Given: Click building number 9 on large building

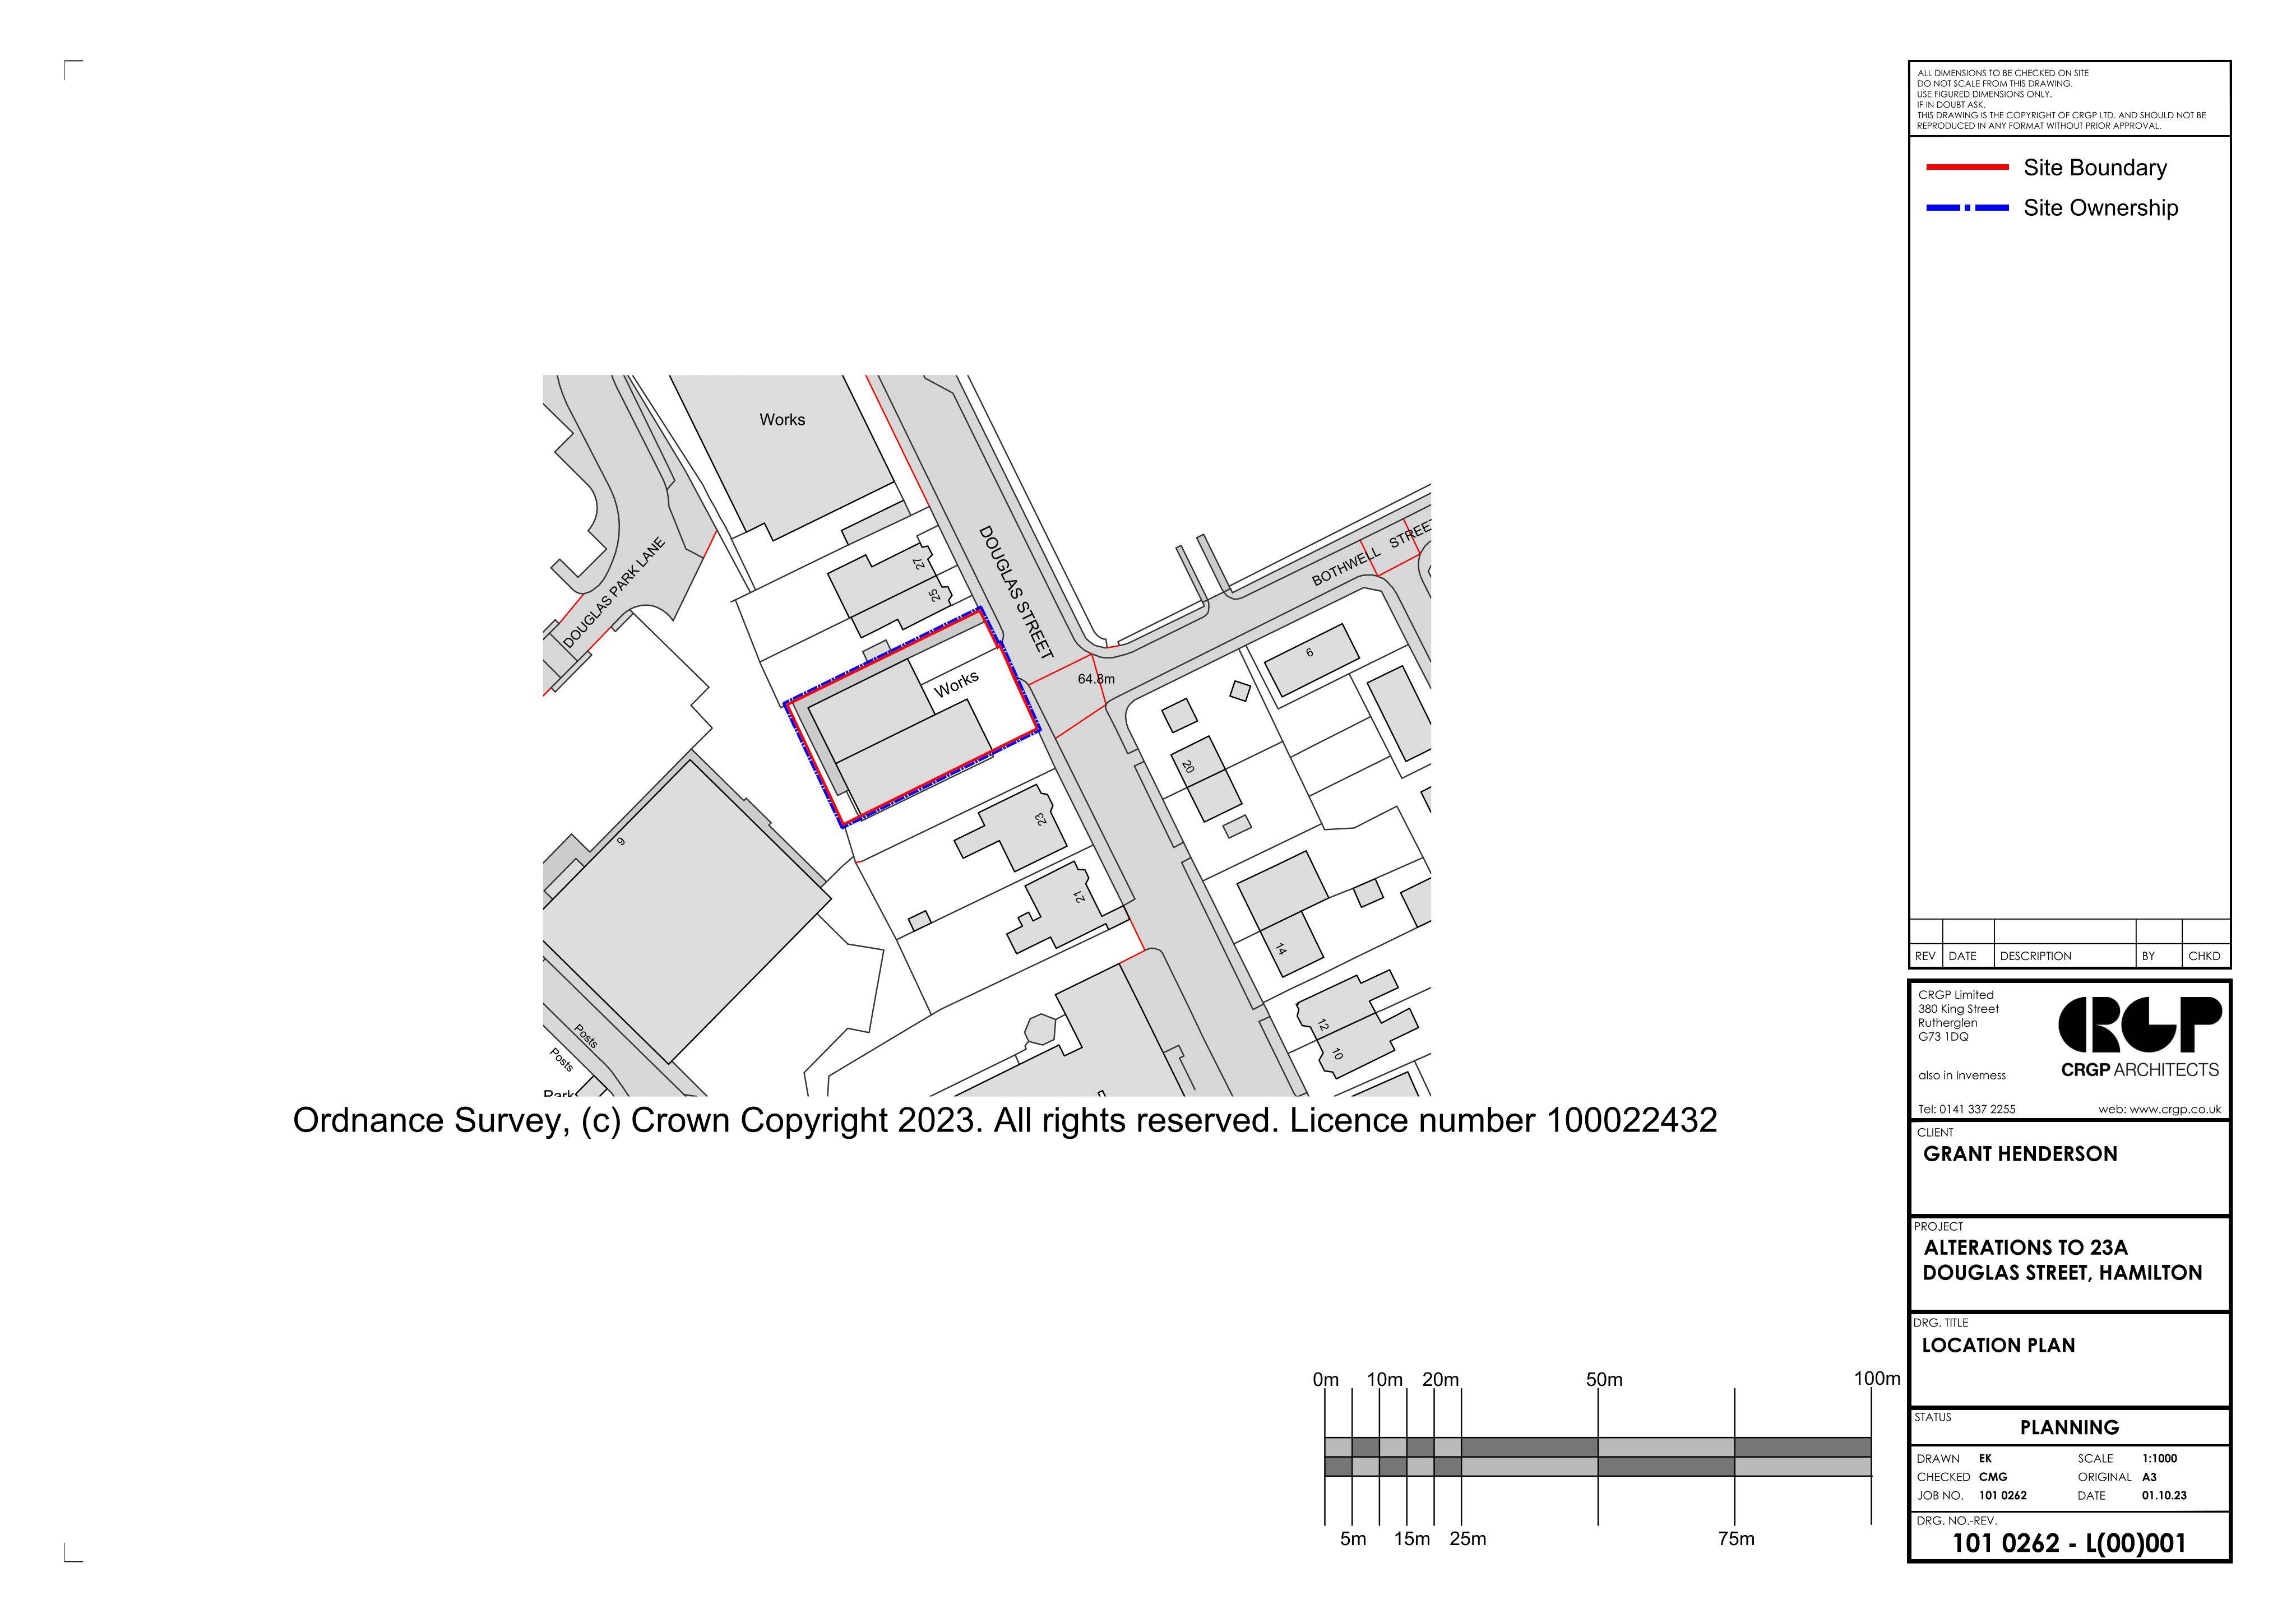Looking at the screenshot, I should [621, 841].
